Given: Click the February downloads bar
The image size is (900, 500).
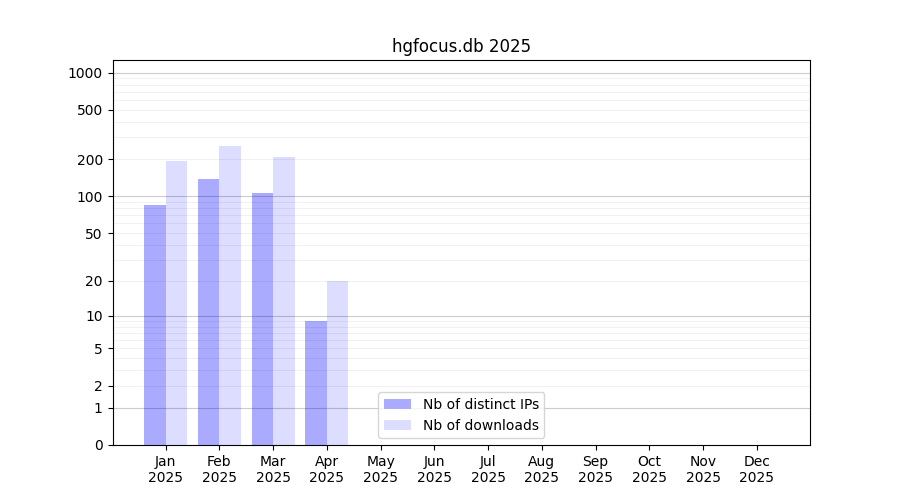Looking at the screenshot, I should [x=230, y=295].
